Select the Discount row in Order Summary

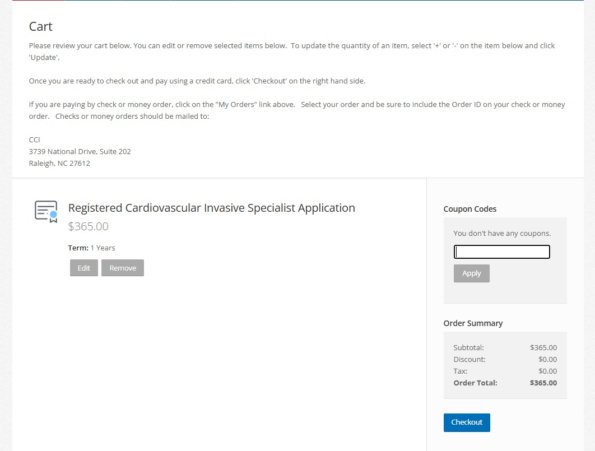tap(505, 359)
